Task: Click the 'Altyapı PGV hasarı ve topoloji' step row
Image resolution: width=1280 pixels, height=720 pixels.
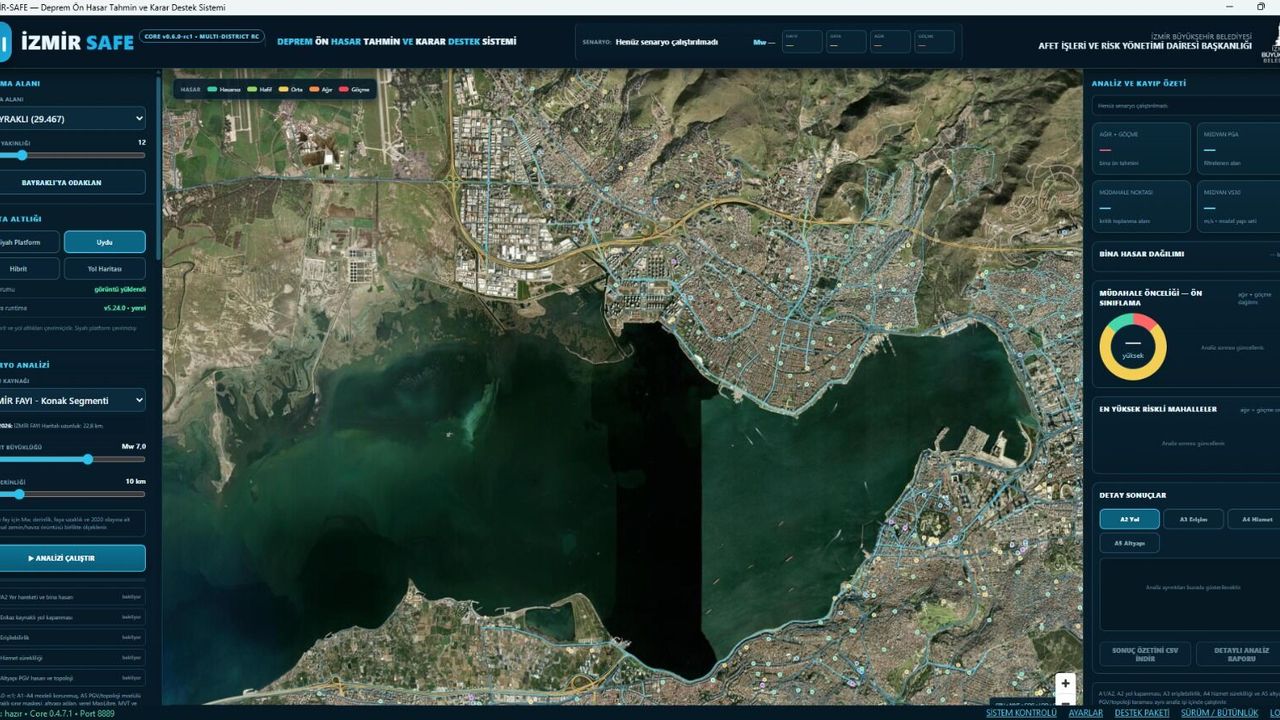Action: [72, 678]
